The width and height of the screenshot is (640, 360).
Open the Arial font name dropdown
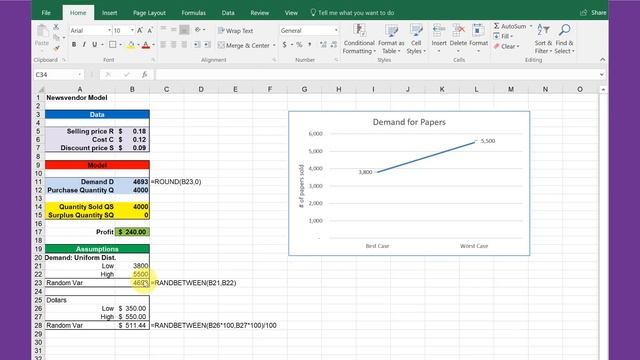click(x=109, y=31)
